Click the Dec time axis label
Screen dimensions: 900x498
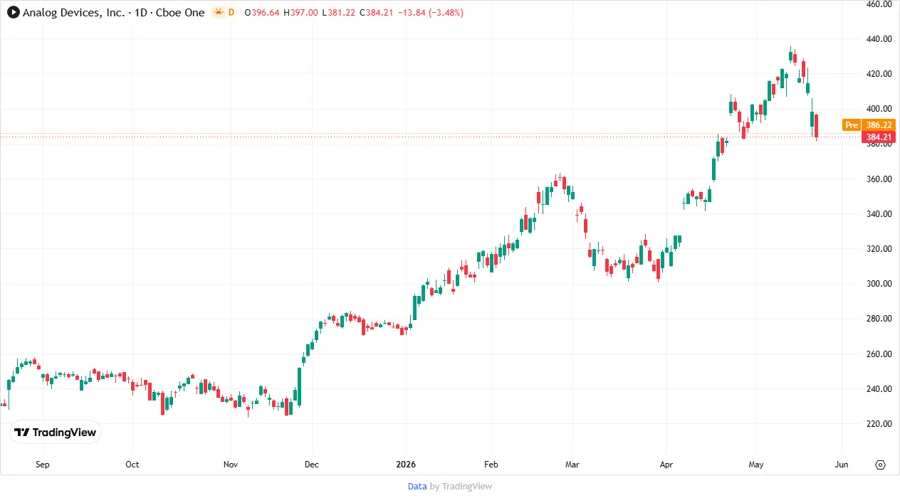312,465
